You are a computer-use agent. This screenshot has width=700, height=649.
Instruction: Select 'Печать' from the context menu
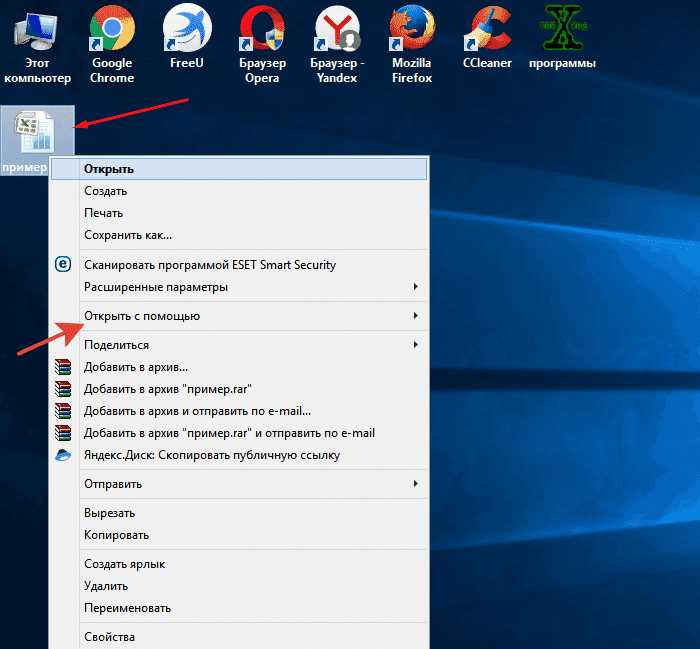[104, 213]
